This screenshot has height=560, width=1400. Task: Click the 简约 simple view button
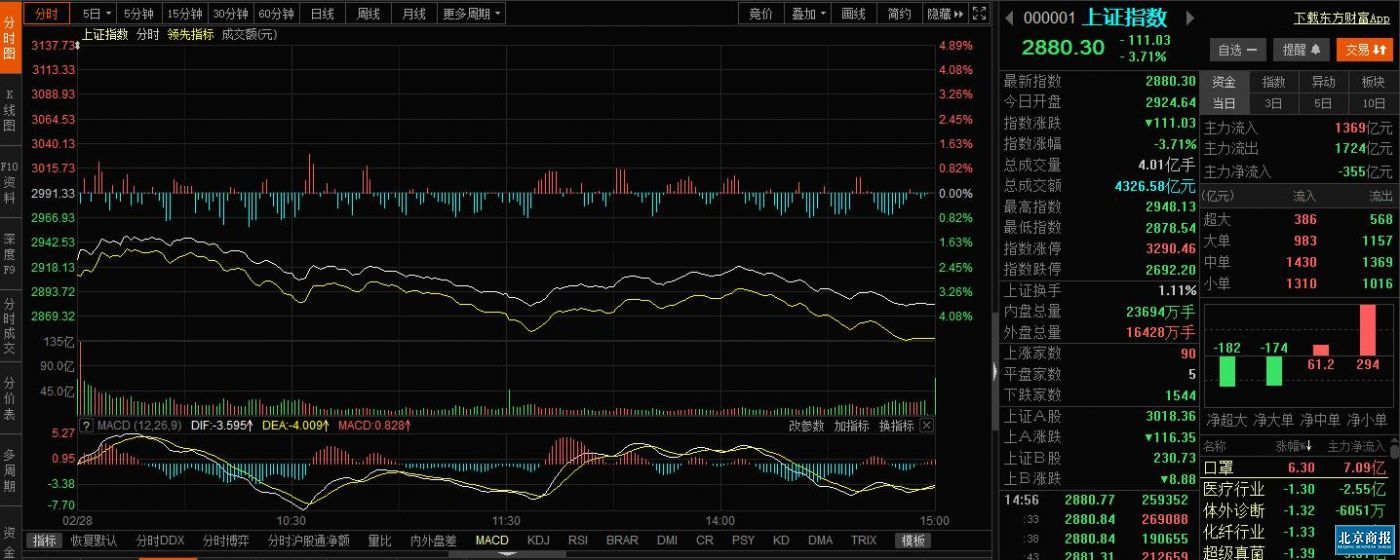899,14
